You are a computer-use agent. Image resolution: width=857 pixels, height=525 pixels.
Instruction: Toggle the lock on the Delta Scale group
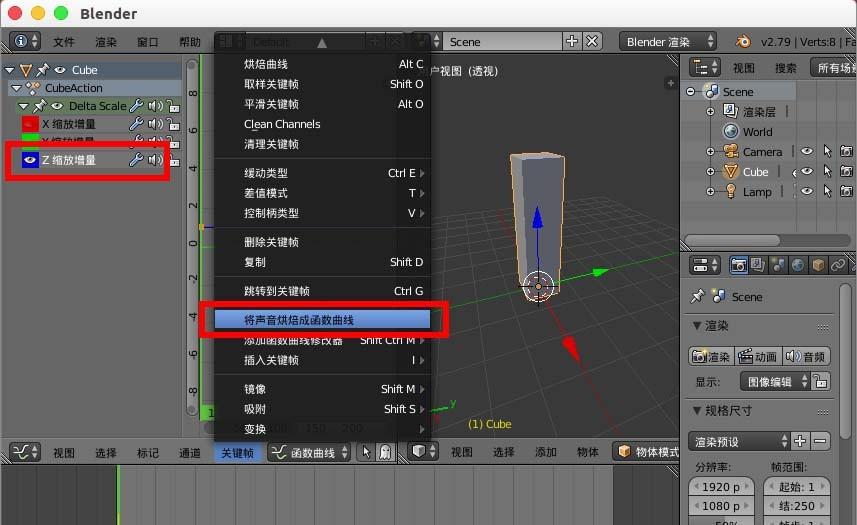point(173,105)
